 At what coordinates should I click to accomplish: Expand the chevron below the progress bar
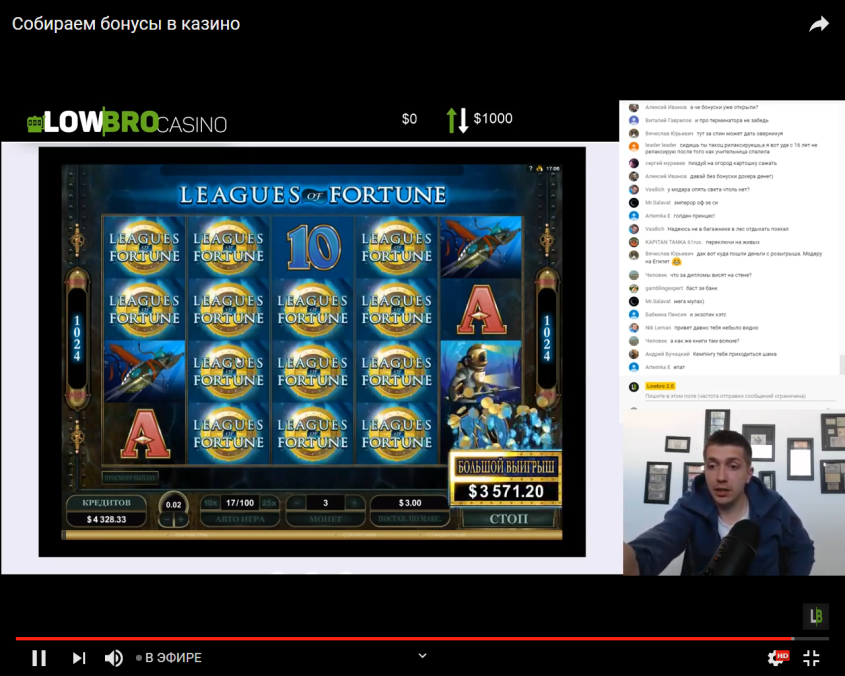(422, 656)
